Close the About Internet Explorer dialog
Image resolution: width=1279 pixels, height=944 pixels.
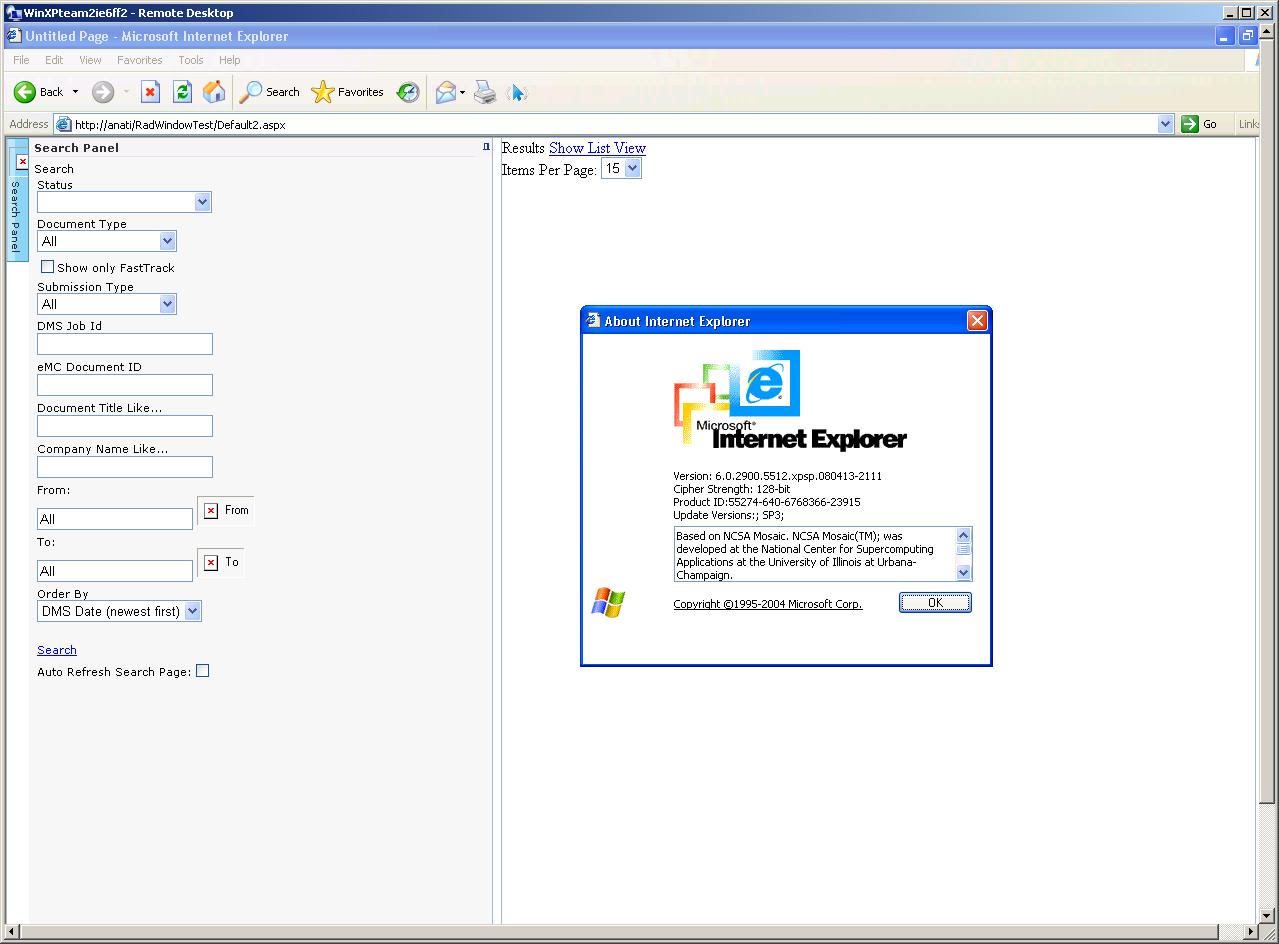click(x=977, y=320)
